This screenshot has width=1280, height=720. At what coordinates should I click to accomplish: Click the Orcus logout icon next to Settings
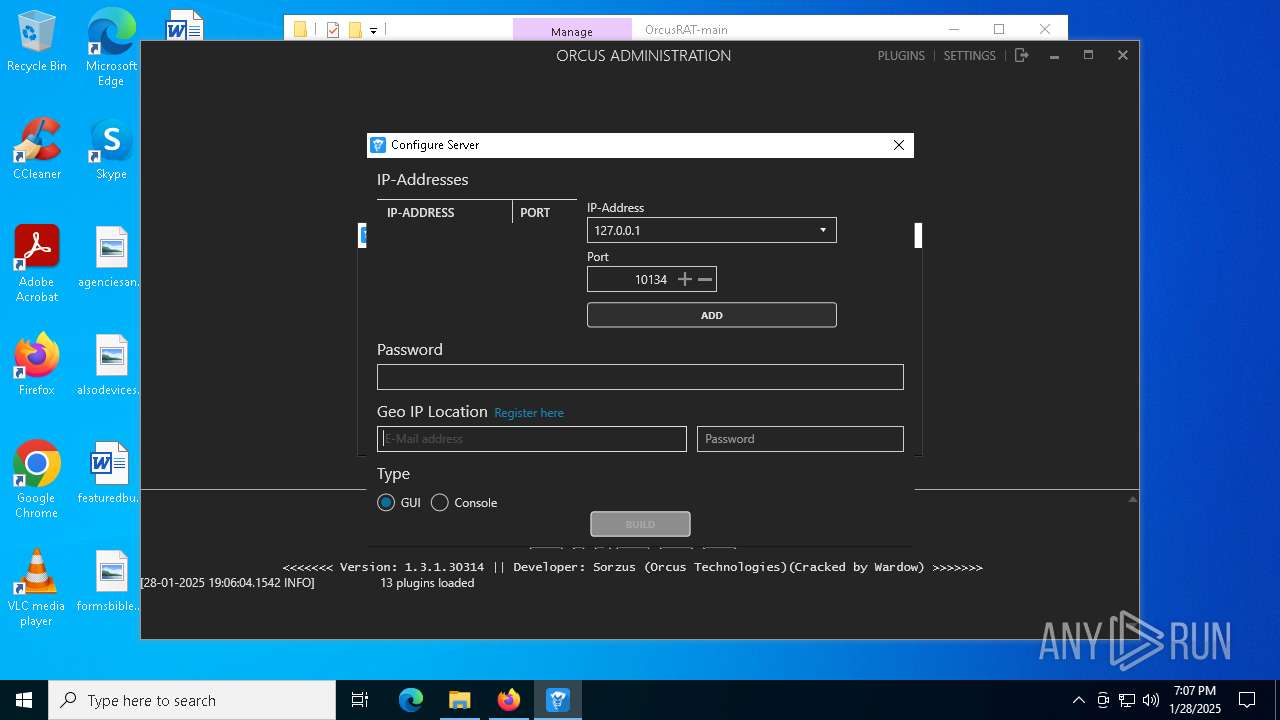[1021, 56]
